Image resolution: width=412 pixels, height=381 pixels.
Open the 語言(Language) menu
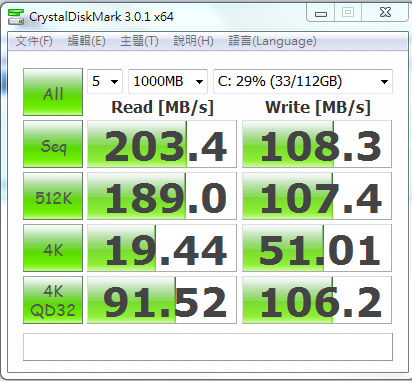pyautogui.click(x=272, y=41)
